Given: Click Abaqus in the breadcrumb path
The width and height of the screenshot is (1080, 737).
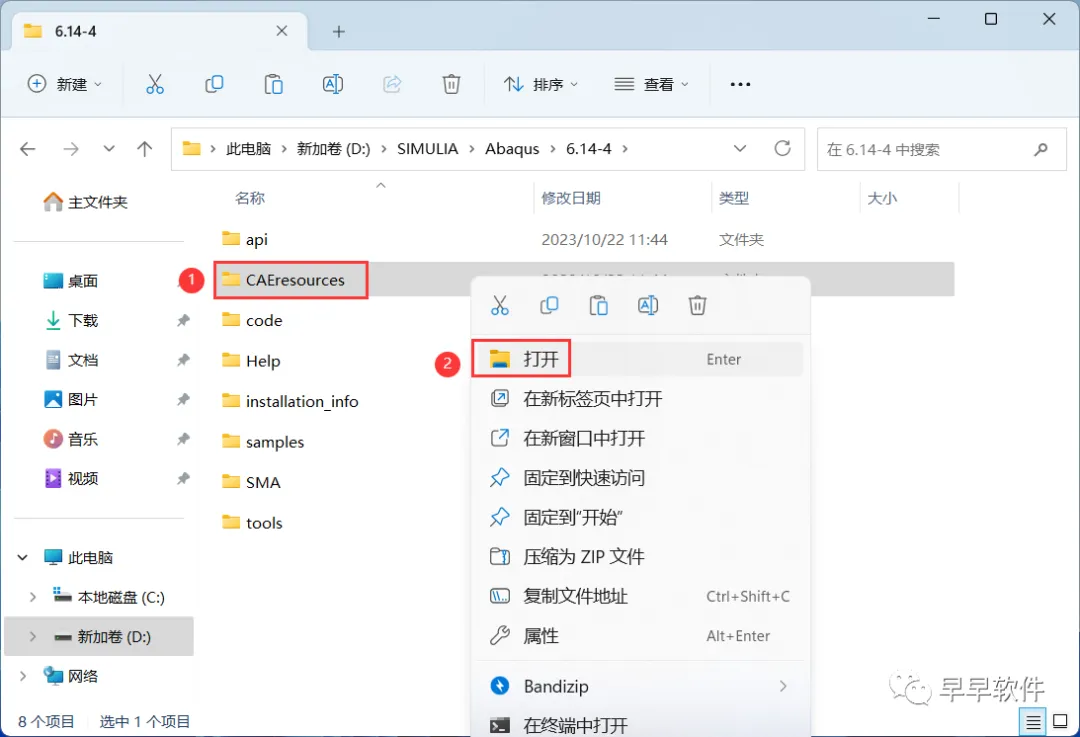Looking at the screenshot, I should tap(512, 149).
